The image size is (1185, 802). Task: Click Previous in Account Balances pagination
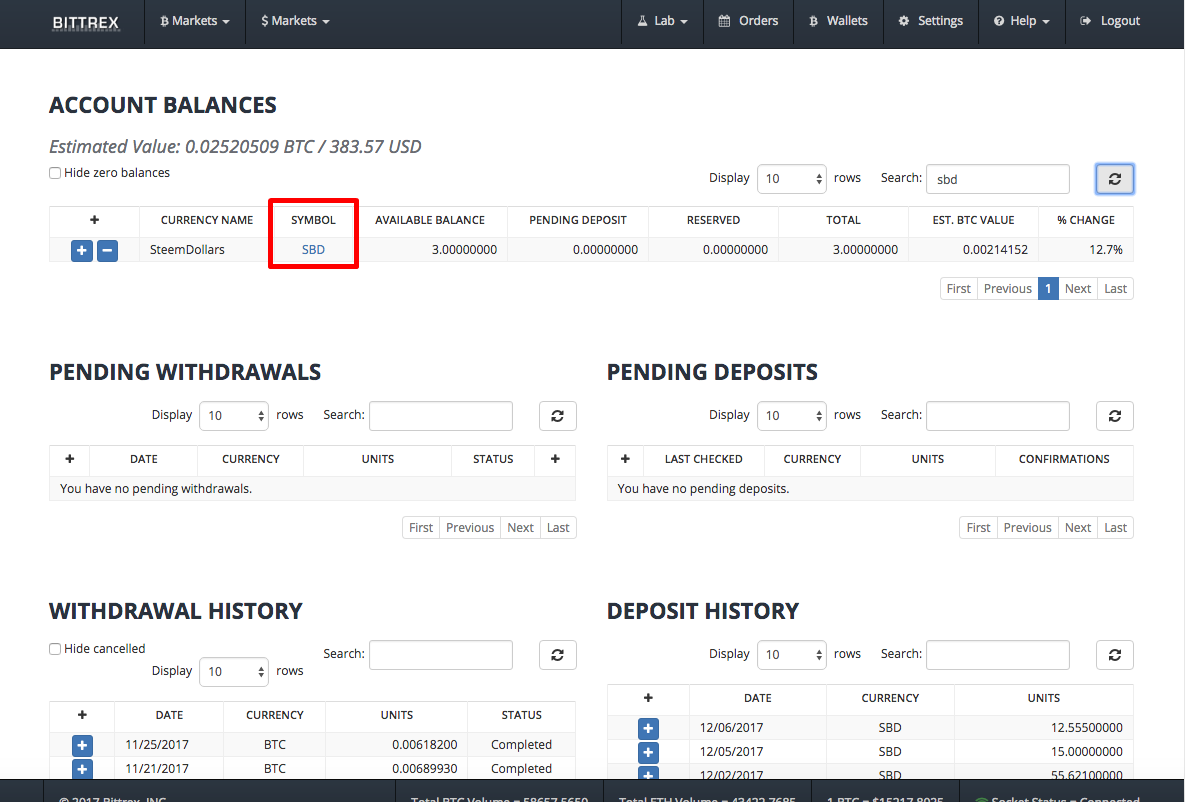(1007, 289)
